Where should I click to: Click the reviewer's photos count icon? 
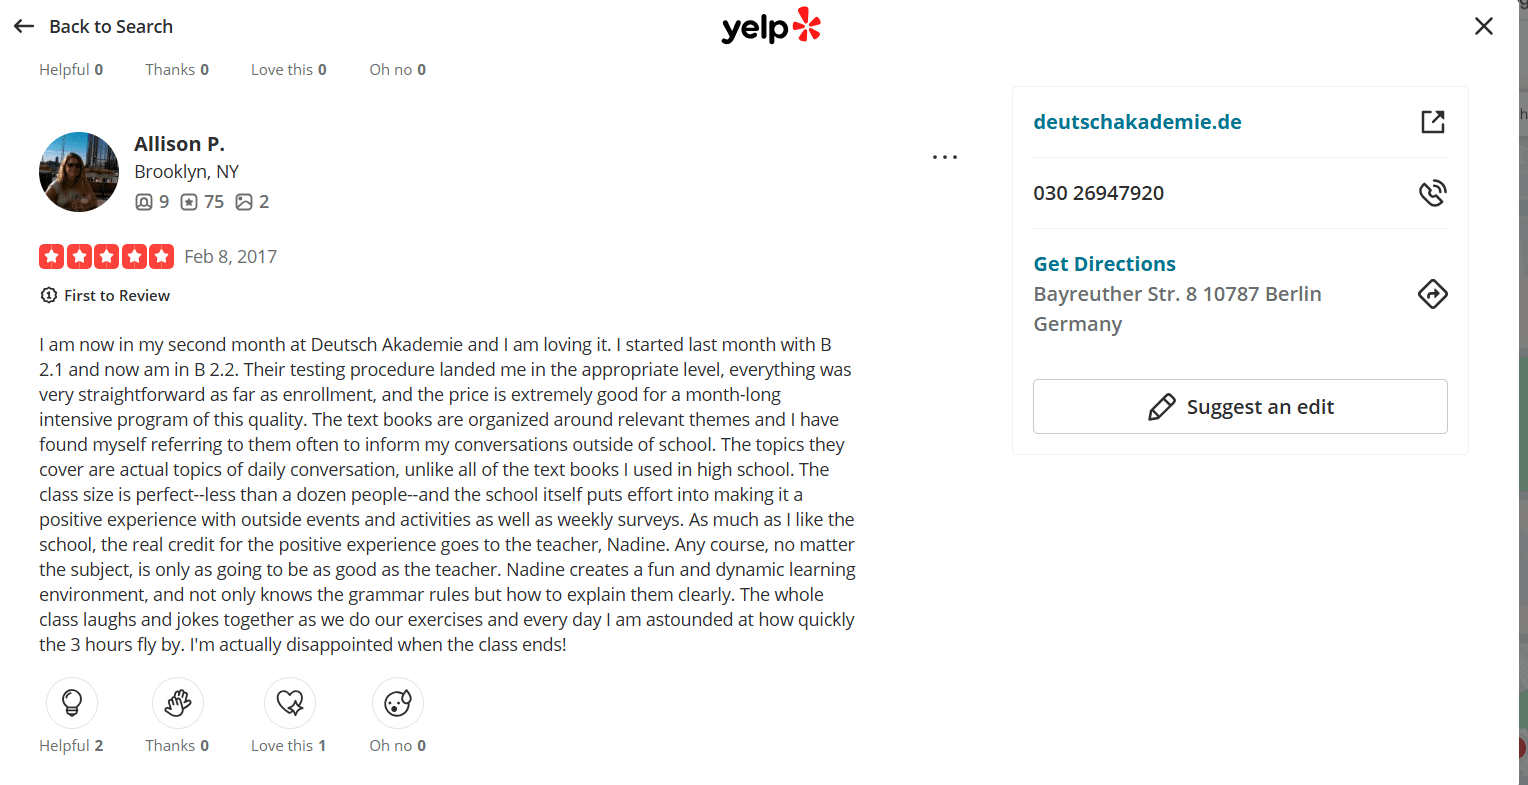tap(244, 202)
